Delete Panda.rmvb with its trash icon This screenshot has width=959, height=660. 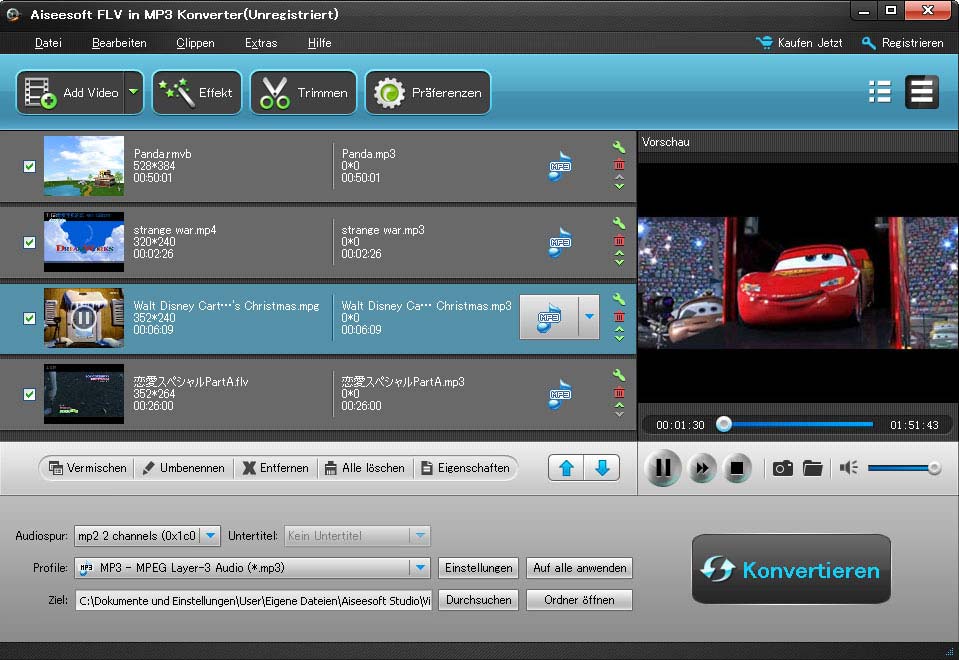[x=619, y=165]
